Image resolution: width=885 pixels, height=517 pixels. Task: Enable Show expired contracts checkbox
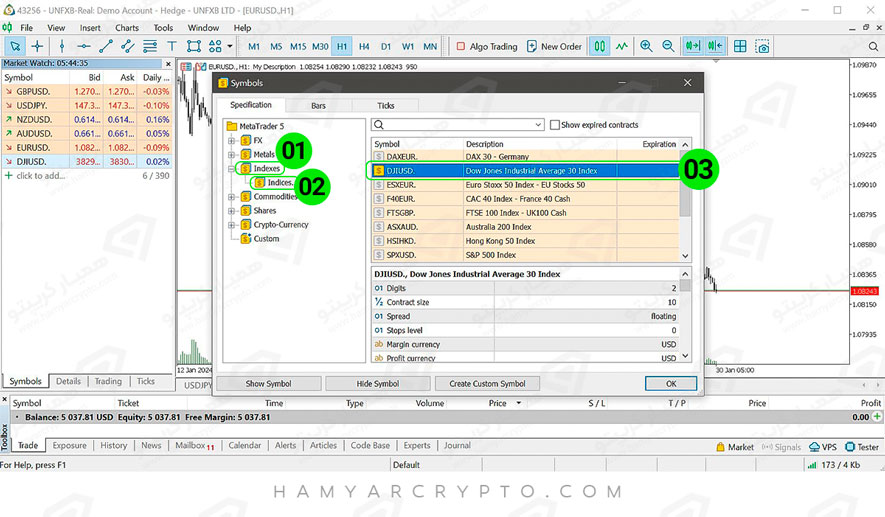click(555, 125)
